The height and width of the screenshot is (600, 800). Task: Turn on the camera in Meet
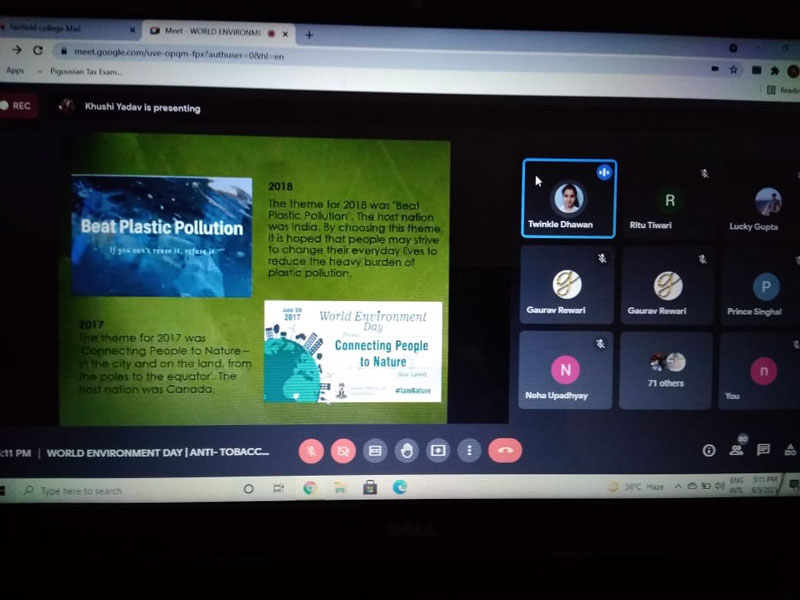[x=342, y=451]
